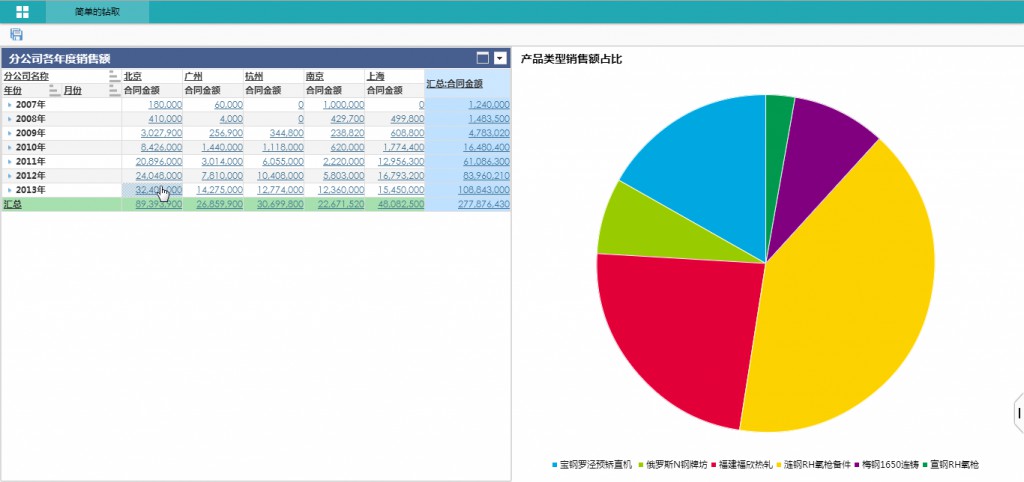This screenshot has height=482, width=1024.
Task: Open the pivot table panel dropdown menu
Action: (500, 58)
